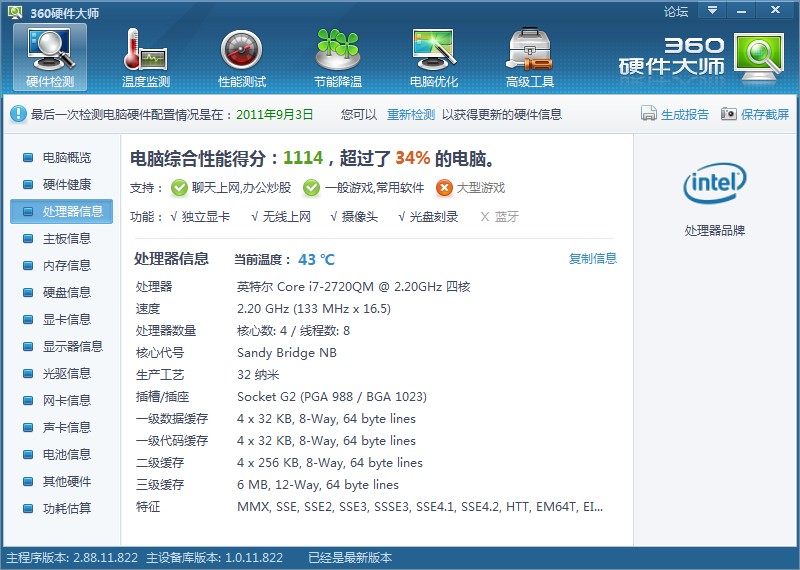800x570 pixels.
Task: Click the 生成报告 printer icon
Action: pos(648,114)
